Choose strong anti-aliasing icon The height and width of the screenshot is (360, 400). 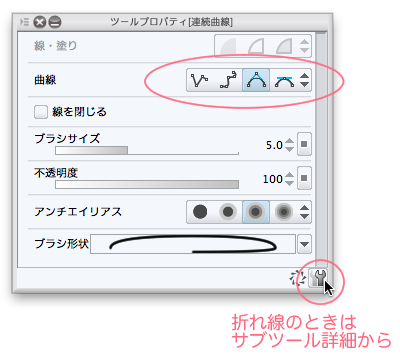click(x=284, y=212)
